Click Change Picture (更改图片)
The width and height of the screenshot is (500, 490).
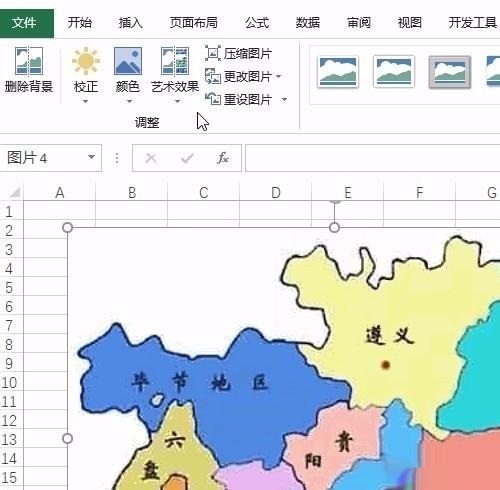tap(239, 77)
